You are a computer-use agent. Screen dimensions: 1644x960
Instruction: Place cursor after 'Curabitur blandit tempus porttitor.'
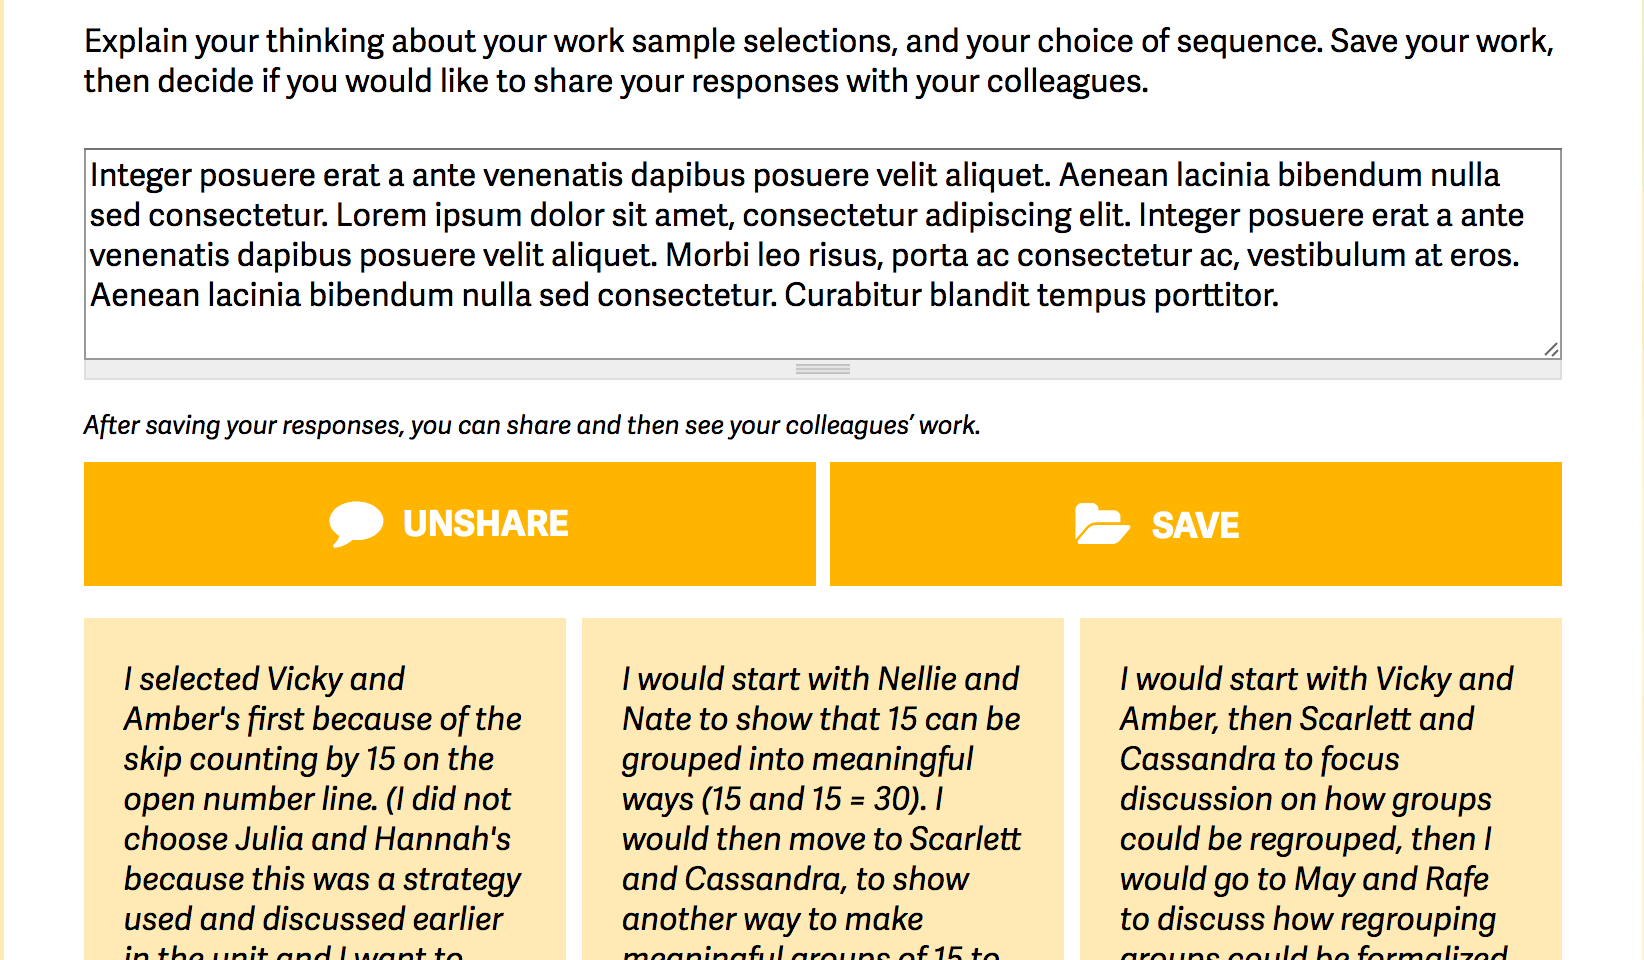(1283, 295)
